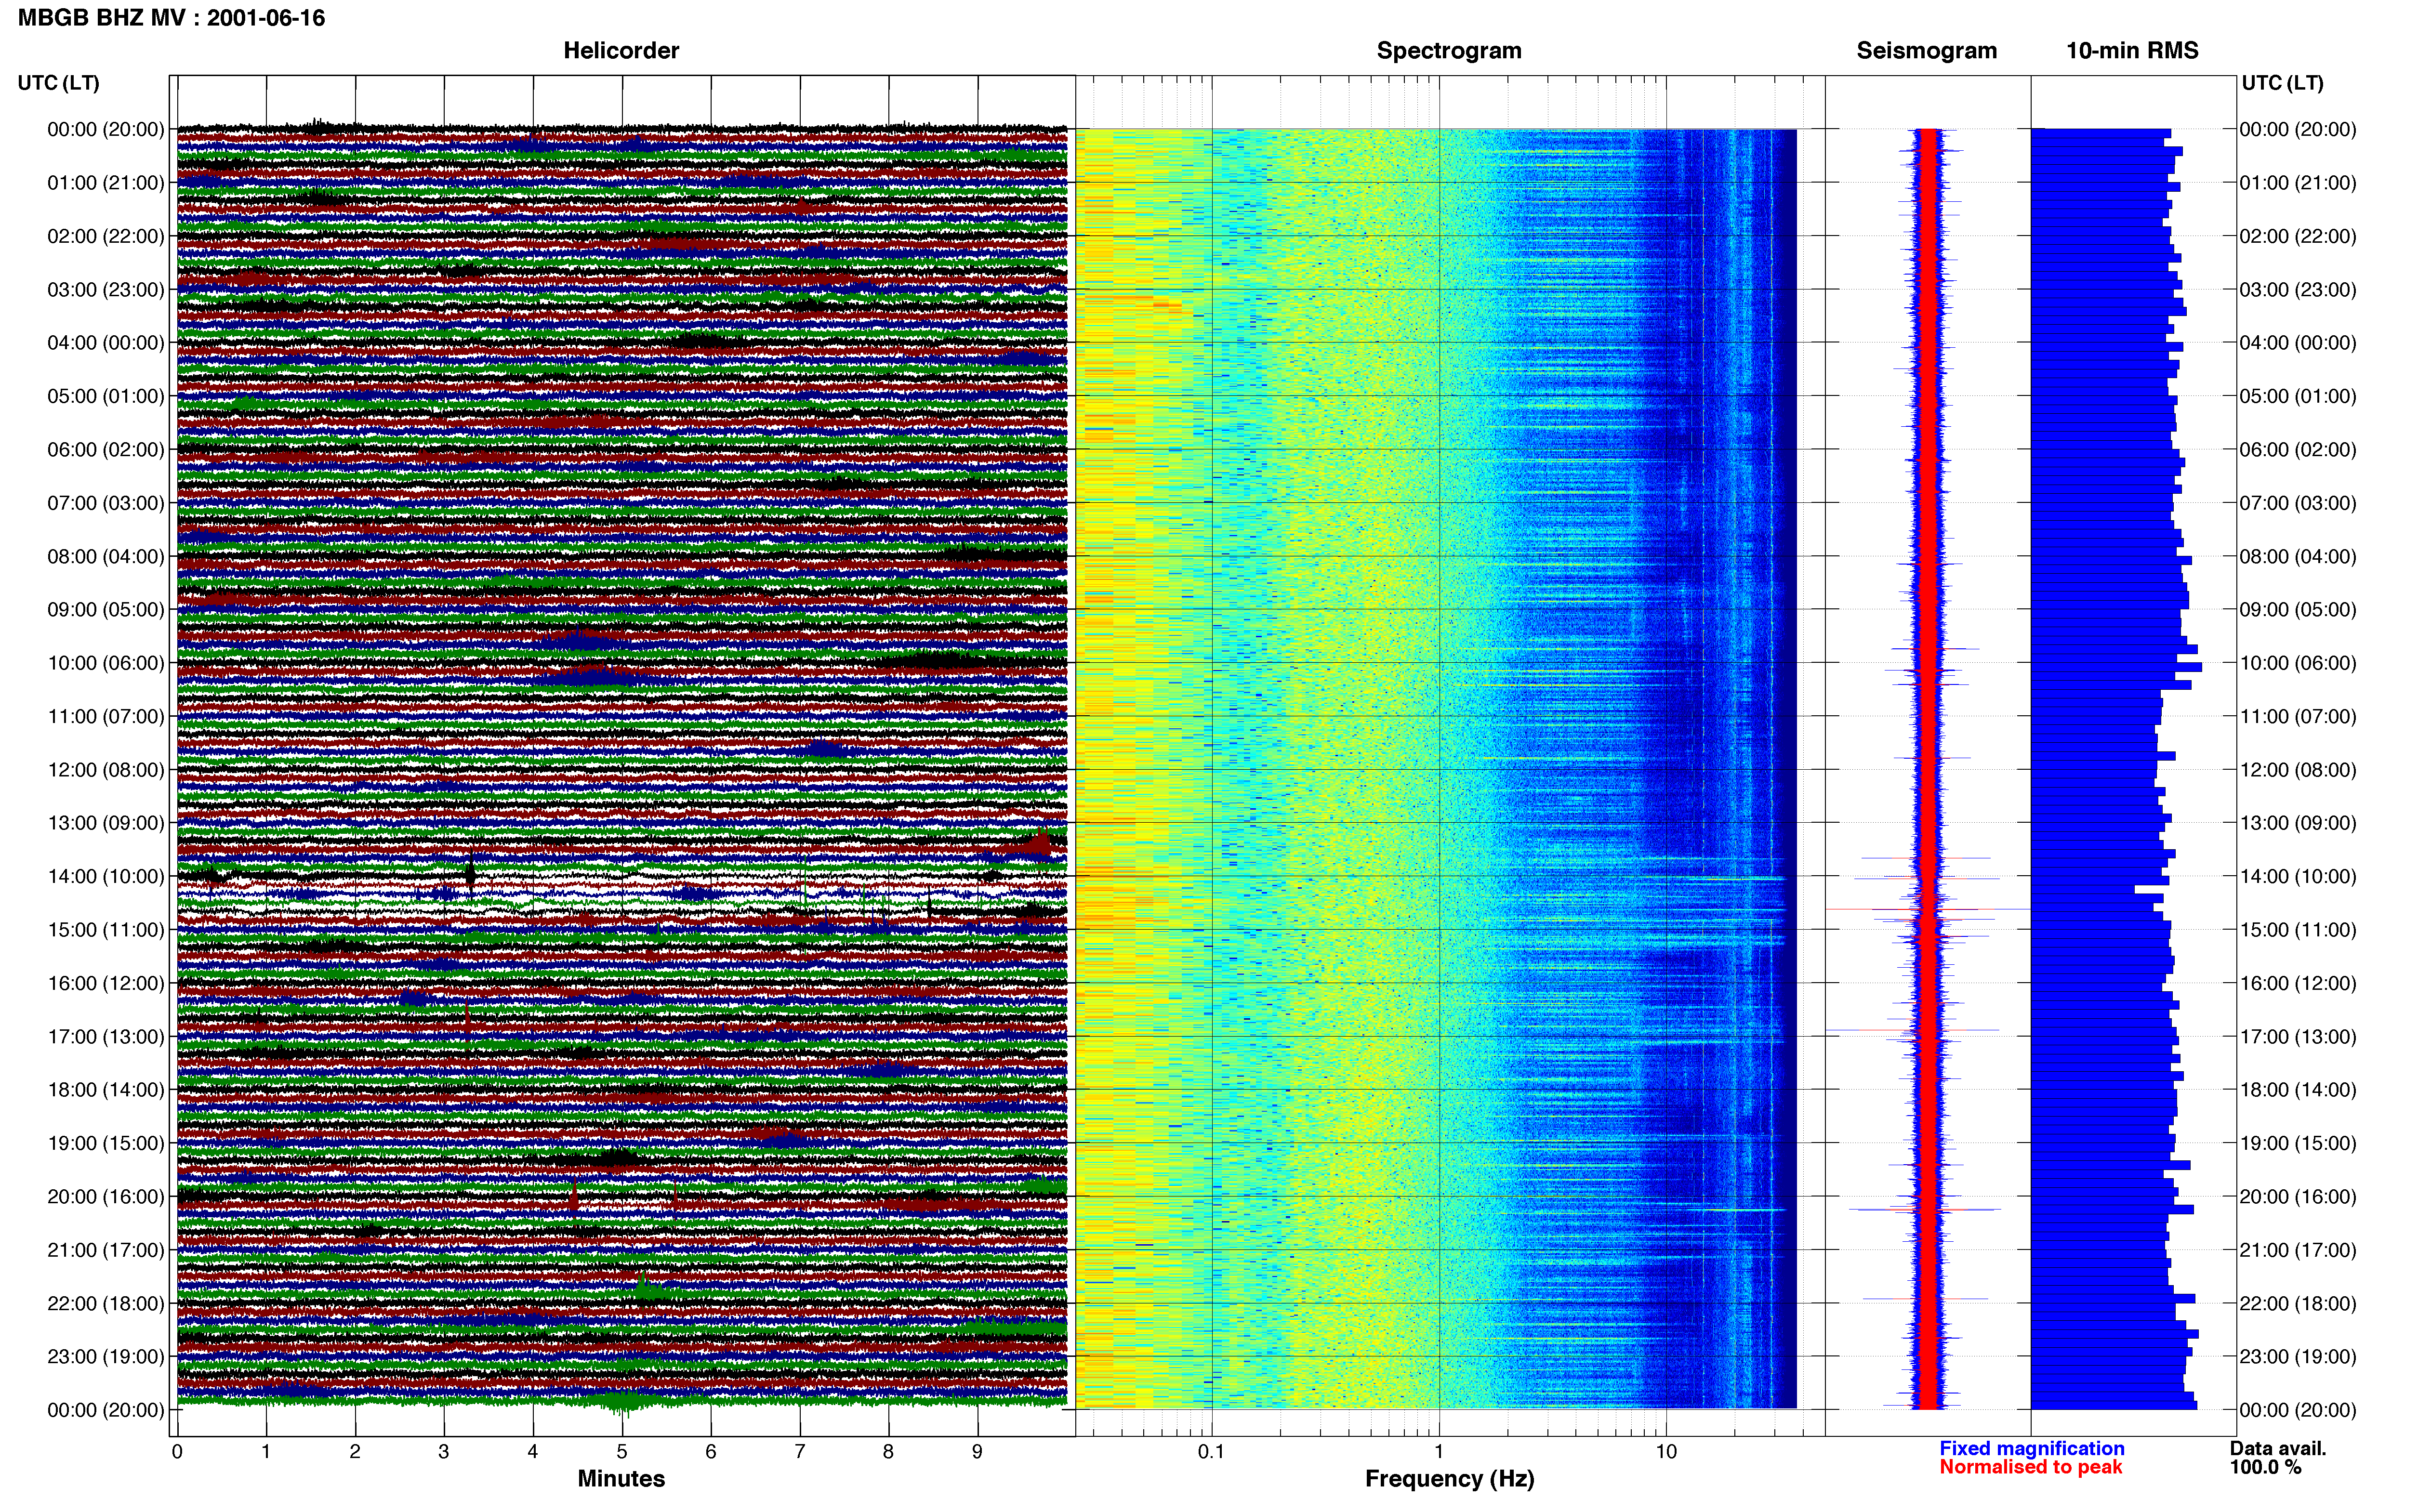The height and width of the screenshot is (1512, 2418).
Task: Click the 'Helicorder' panel heading
Action: [621, 50]
